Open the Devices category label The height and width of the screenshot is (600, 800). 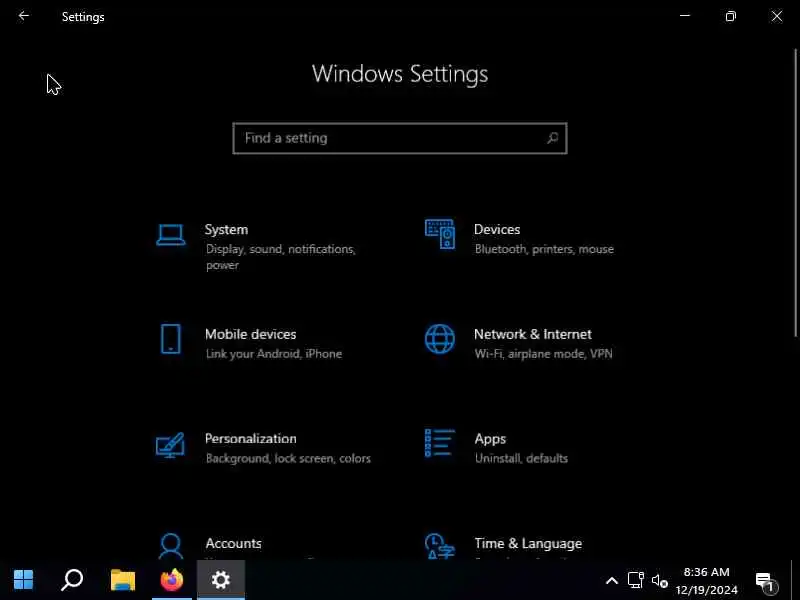[497, 230]
